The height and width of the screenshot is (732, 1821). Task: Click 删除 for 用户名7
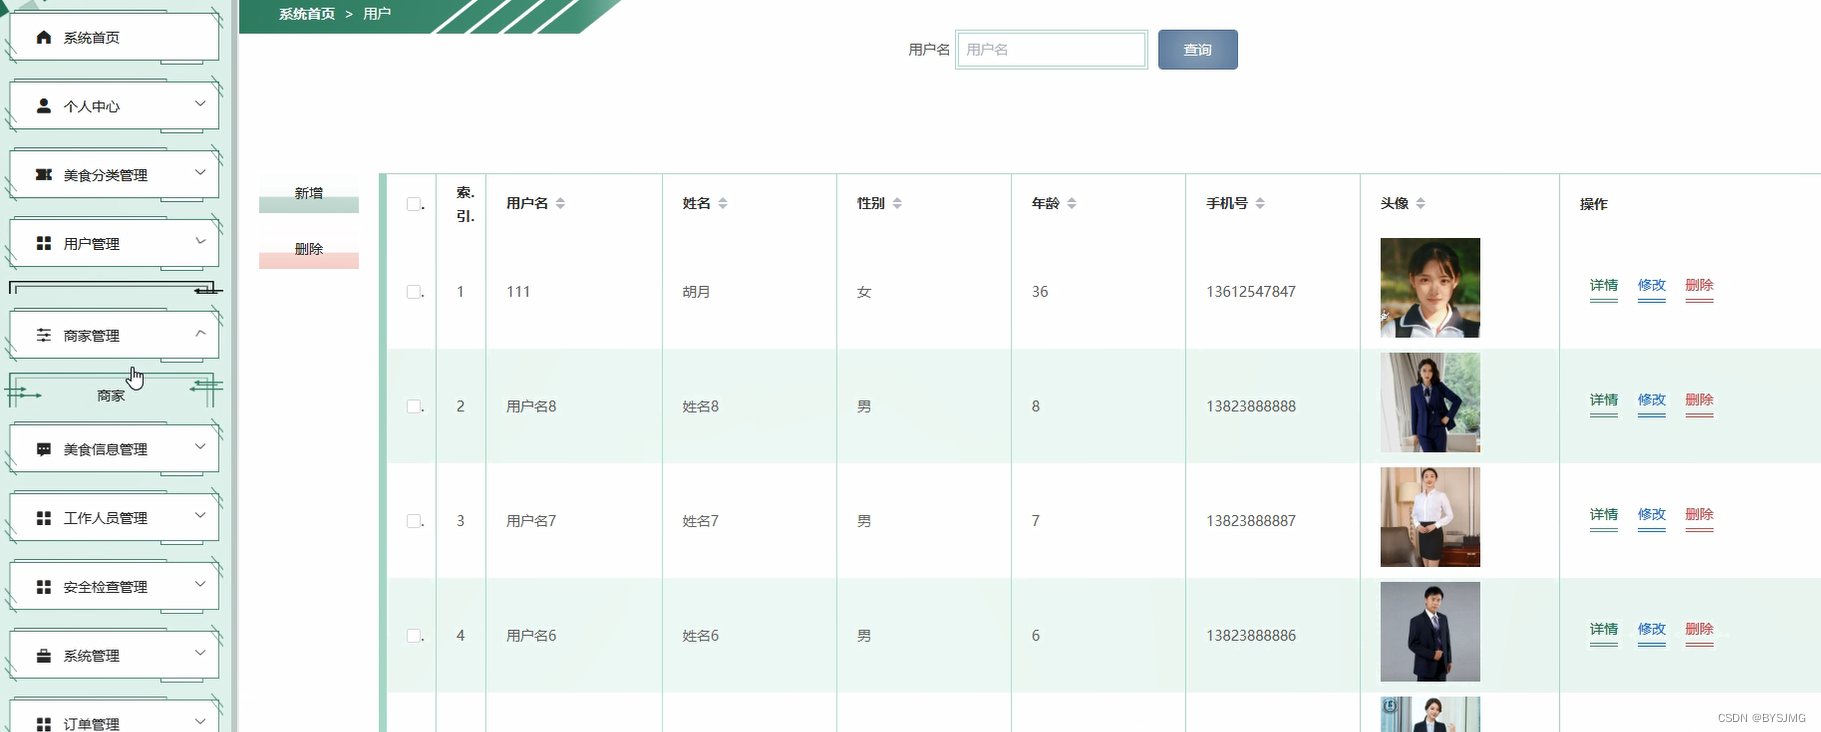1699,516
